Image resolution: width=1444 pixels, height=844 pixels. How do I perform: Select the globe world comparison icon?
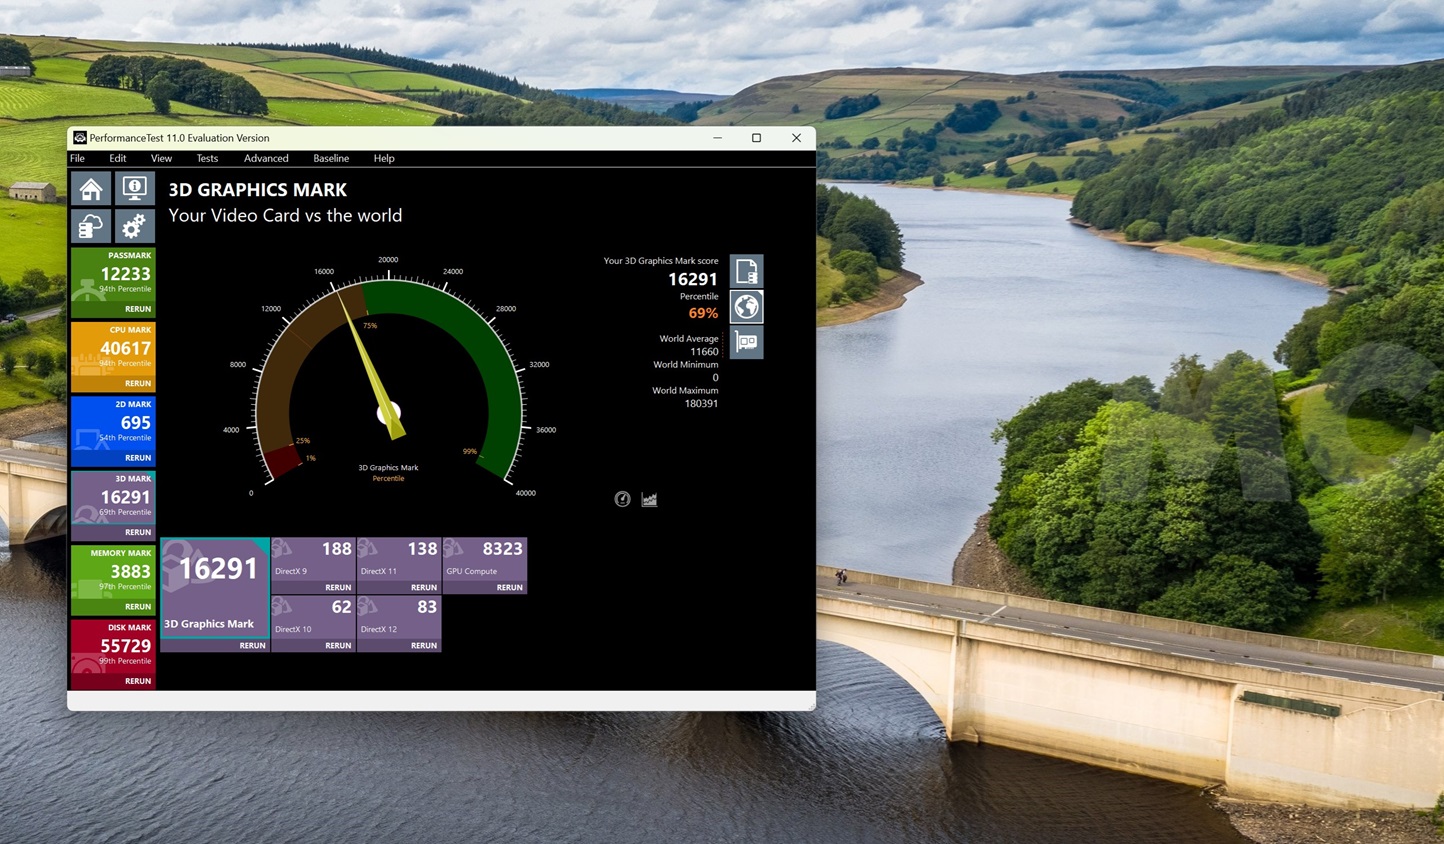(746, 307)
